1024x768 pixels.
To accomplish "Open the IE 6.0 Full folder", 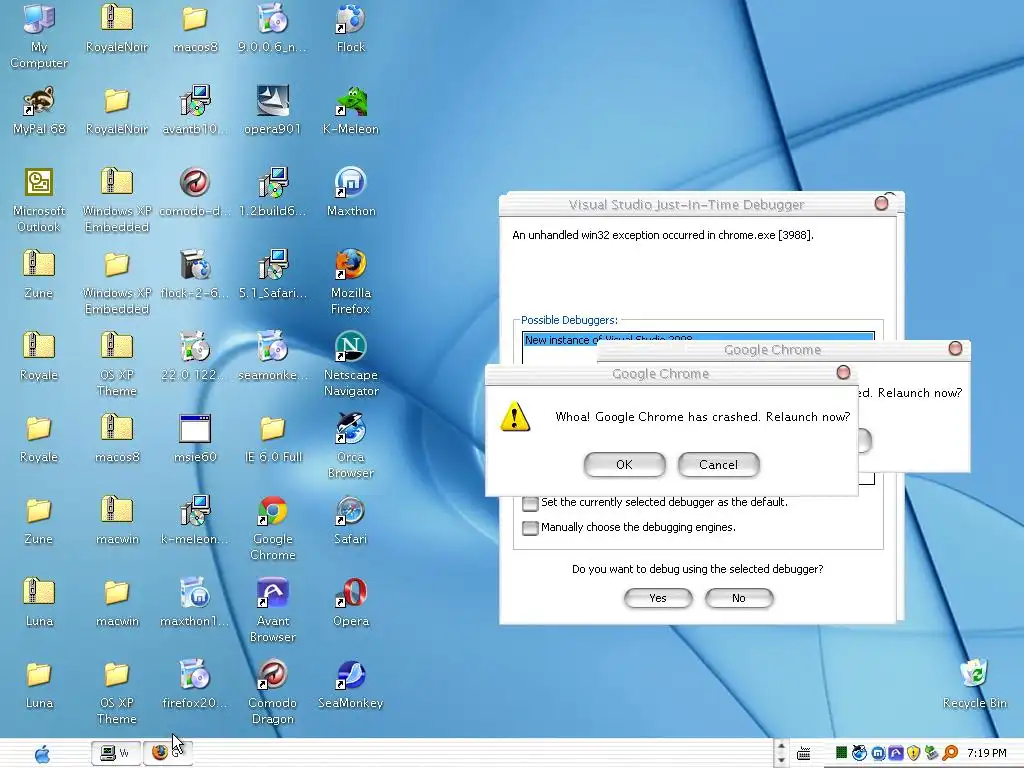I will [272, 438].
